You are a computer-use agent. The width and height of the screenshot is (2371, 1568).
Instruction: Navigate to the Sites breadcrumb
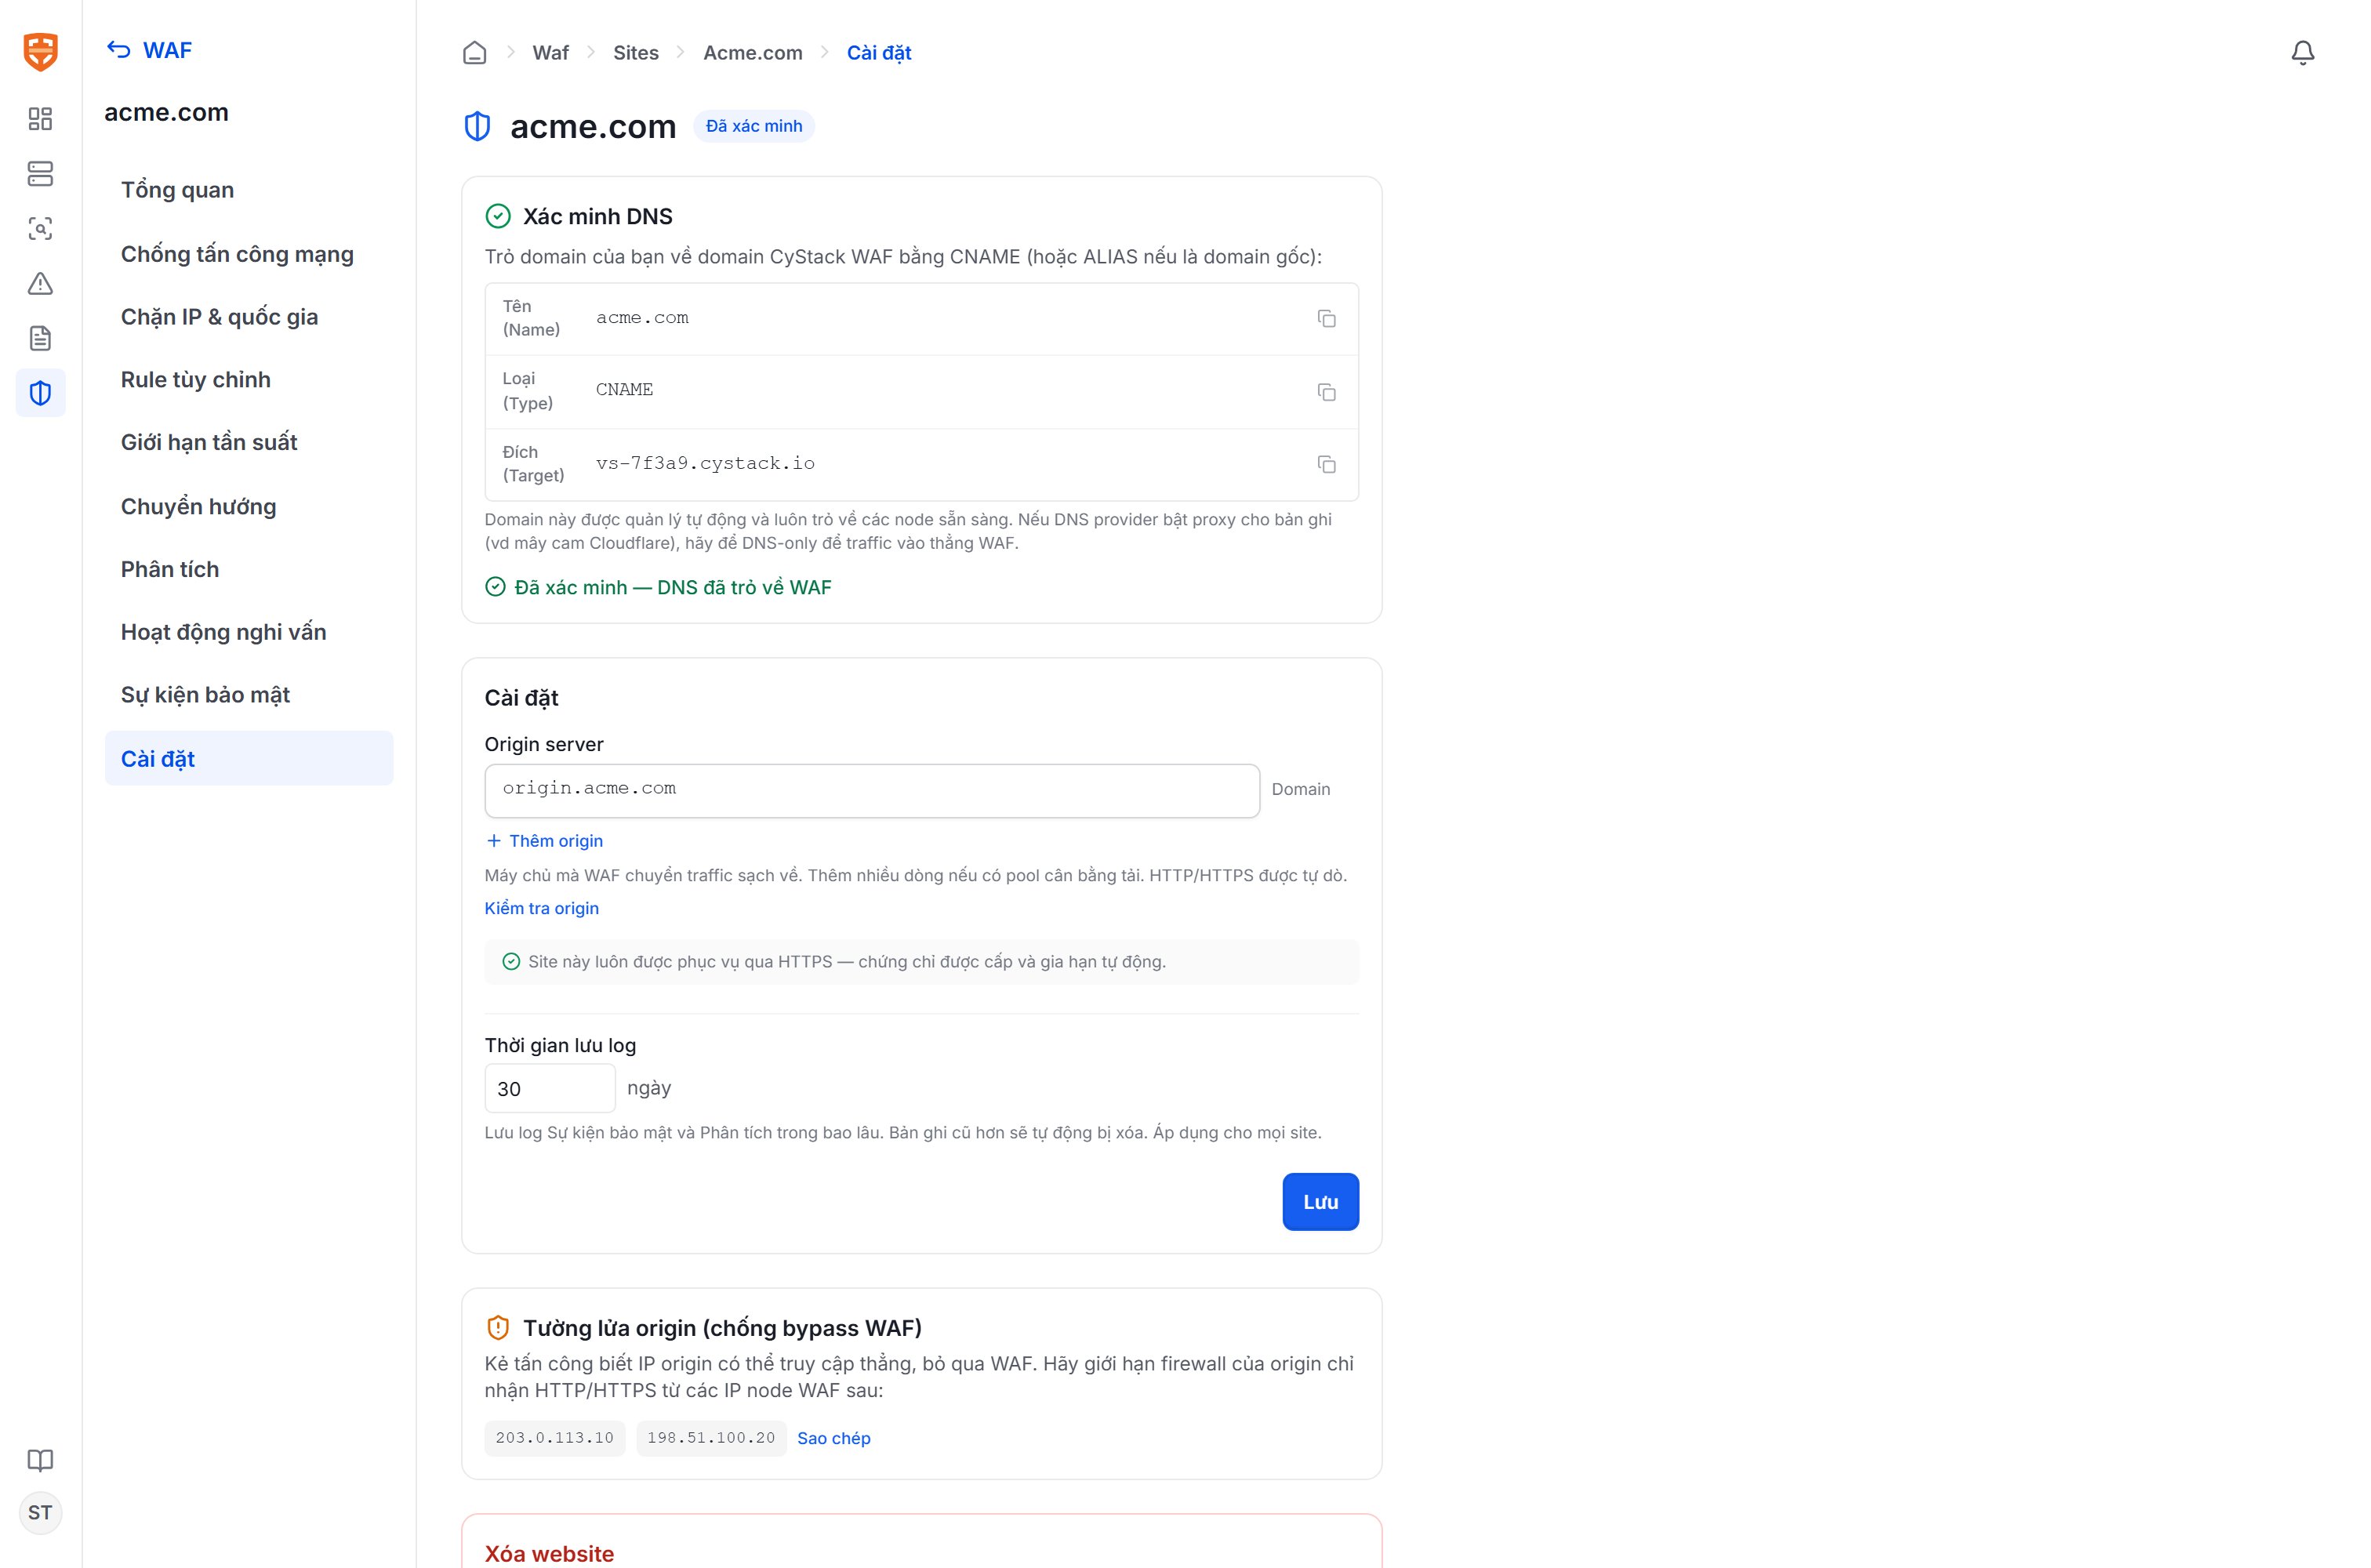[636, 53]
